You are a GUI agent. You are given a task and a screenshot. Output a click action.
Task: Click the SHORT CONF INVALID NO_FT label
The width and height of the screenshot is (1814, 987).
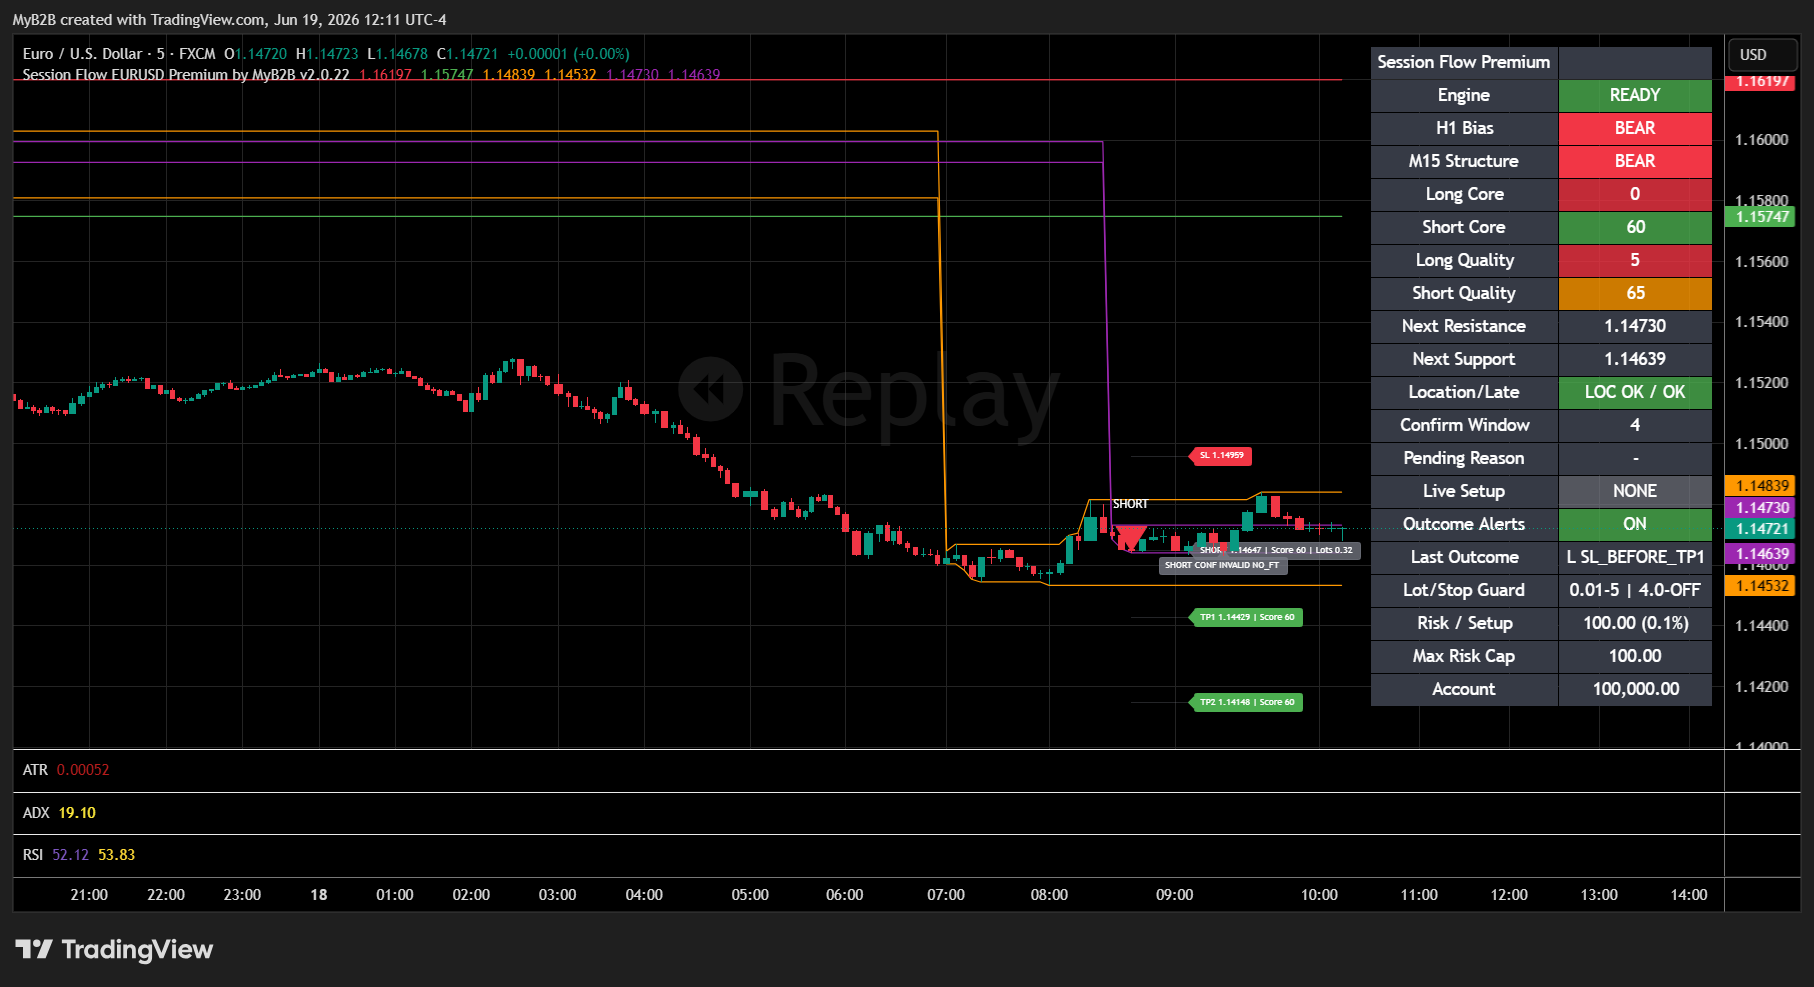click(x=1222, y=565)
